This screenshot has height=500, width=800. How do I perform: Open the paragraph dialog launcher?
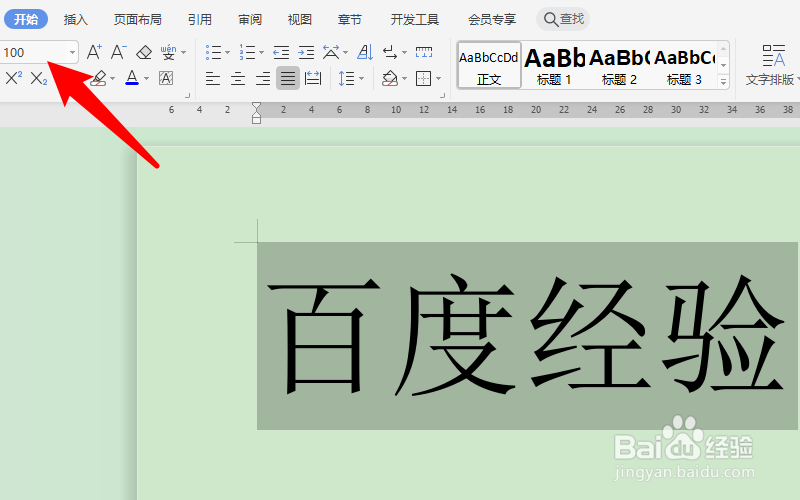click(442, 95)
